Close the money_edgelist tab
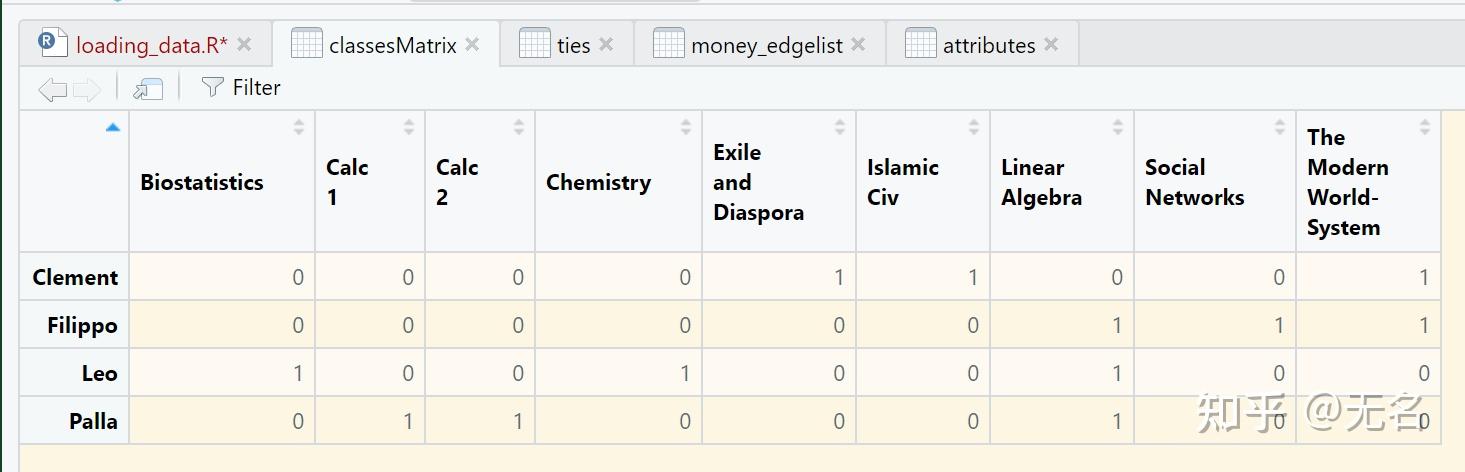1465x472 pixels. [858, 45]
